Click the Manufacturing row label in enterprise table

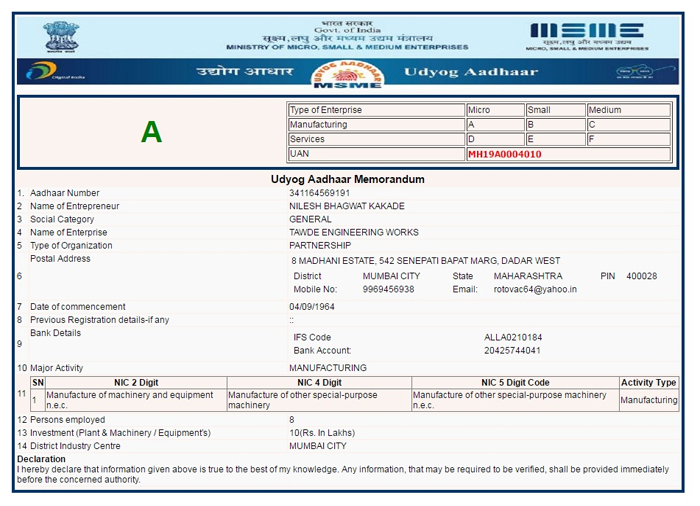coord(376,125)
